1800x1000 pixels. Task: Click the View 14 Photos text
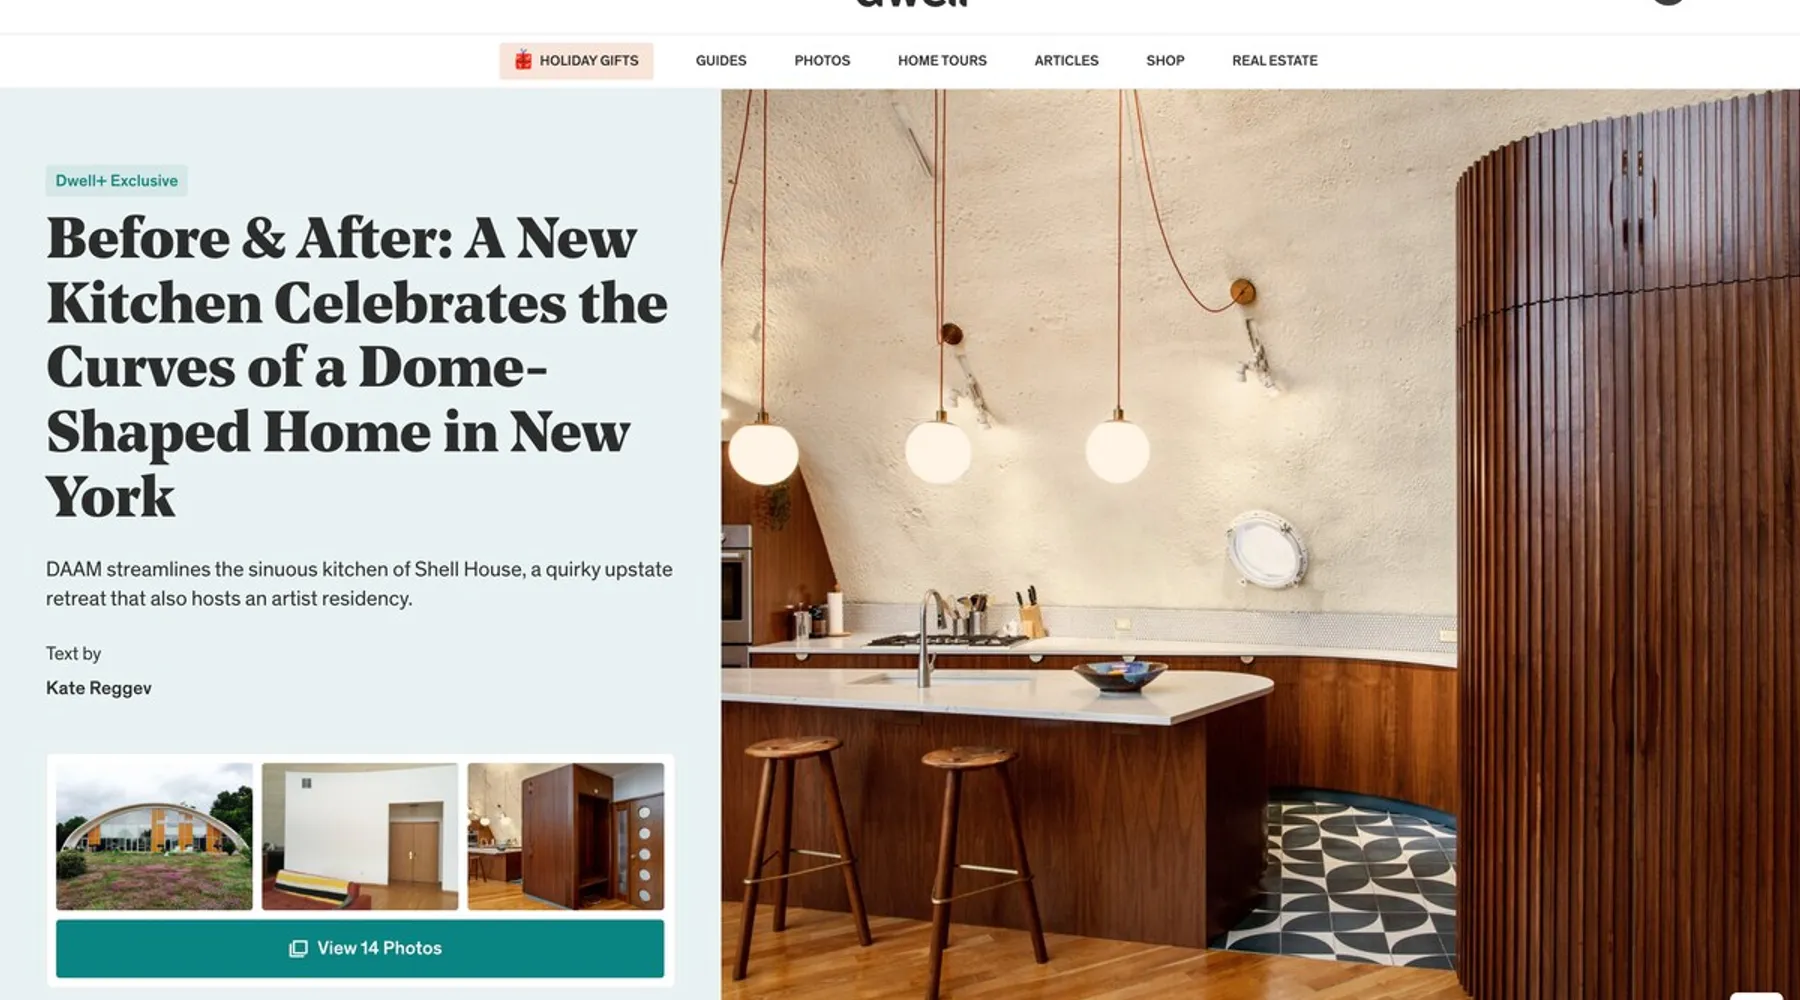(379, 948)
